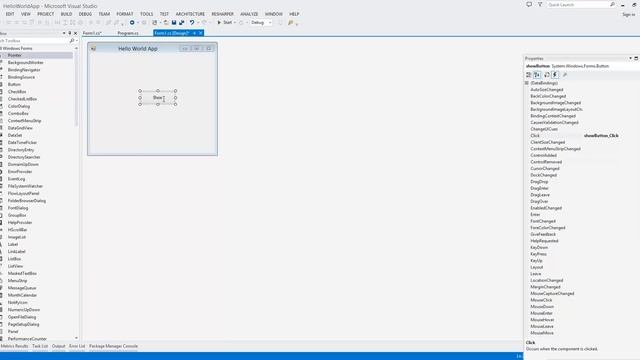The height and width of the screenshot is (360, 640).
Task: Close the Toolbox panel
Action: tap(75, 33)
